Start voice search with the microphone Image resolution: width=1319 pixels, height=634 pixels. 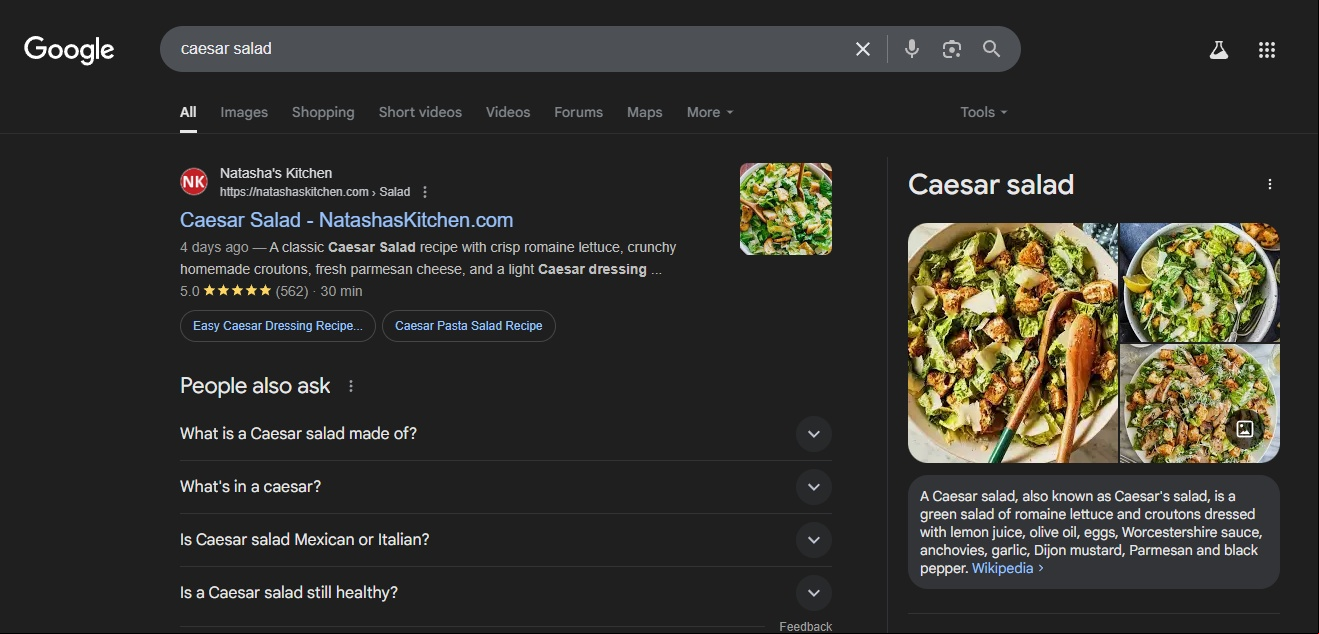click(912, 49)
